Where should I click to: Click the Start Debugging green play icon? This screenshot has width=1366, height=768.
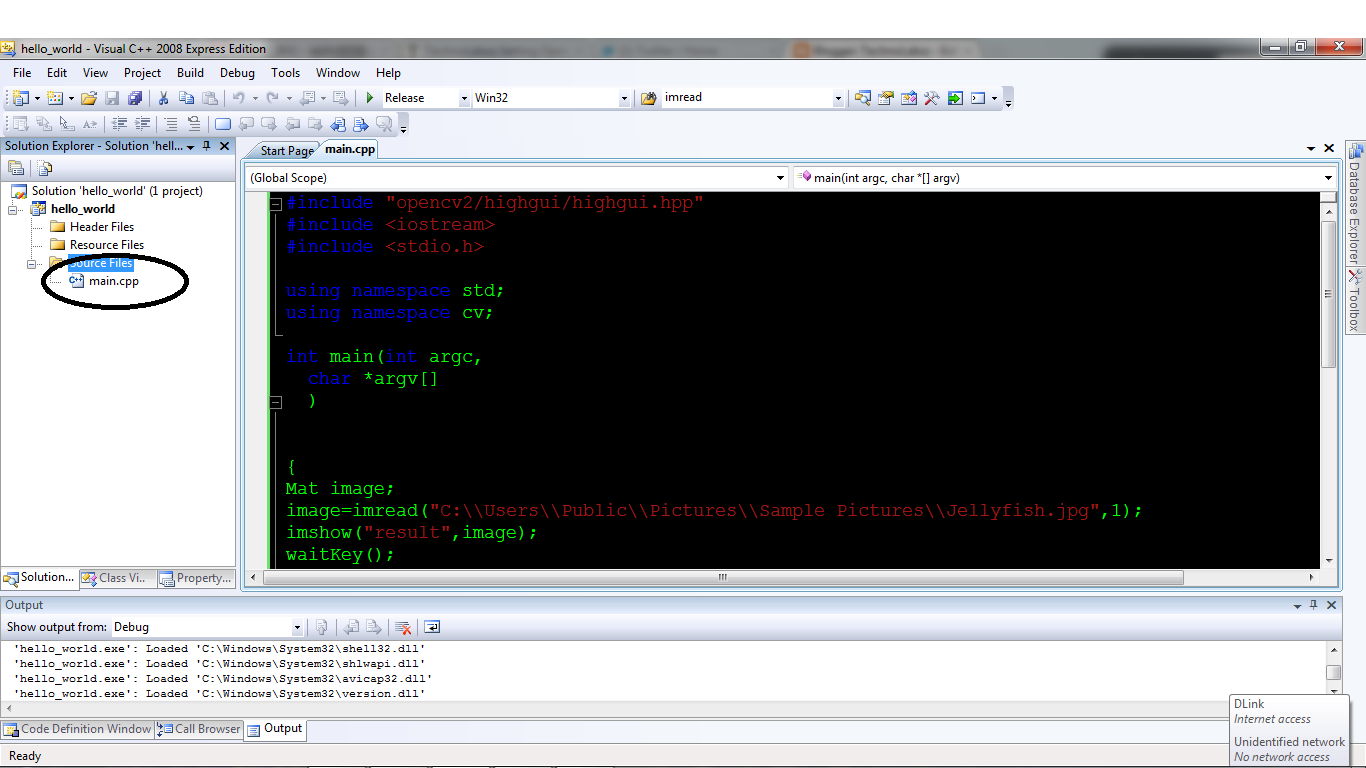[370, 98]
